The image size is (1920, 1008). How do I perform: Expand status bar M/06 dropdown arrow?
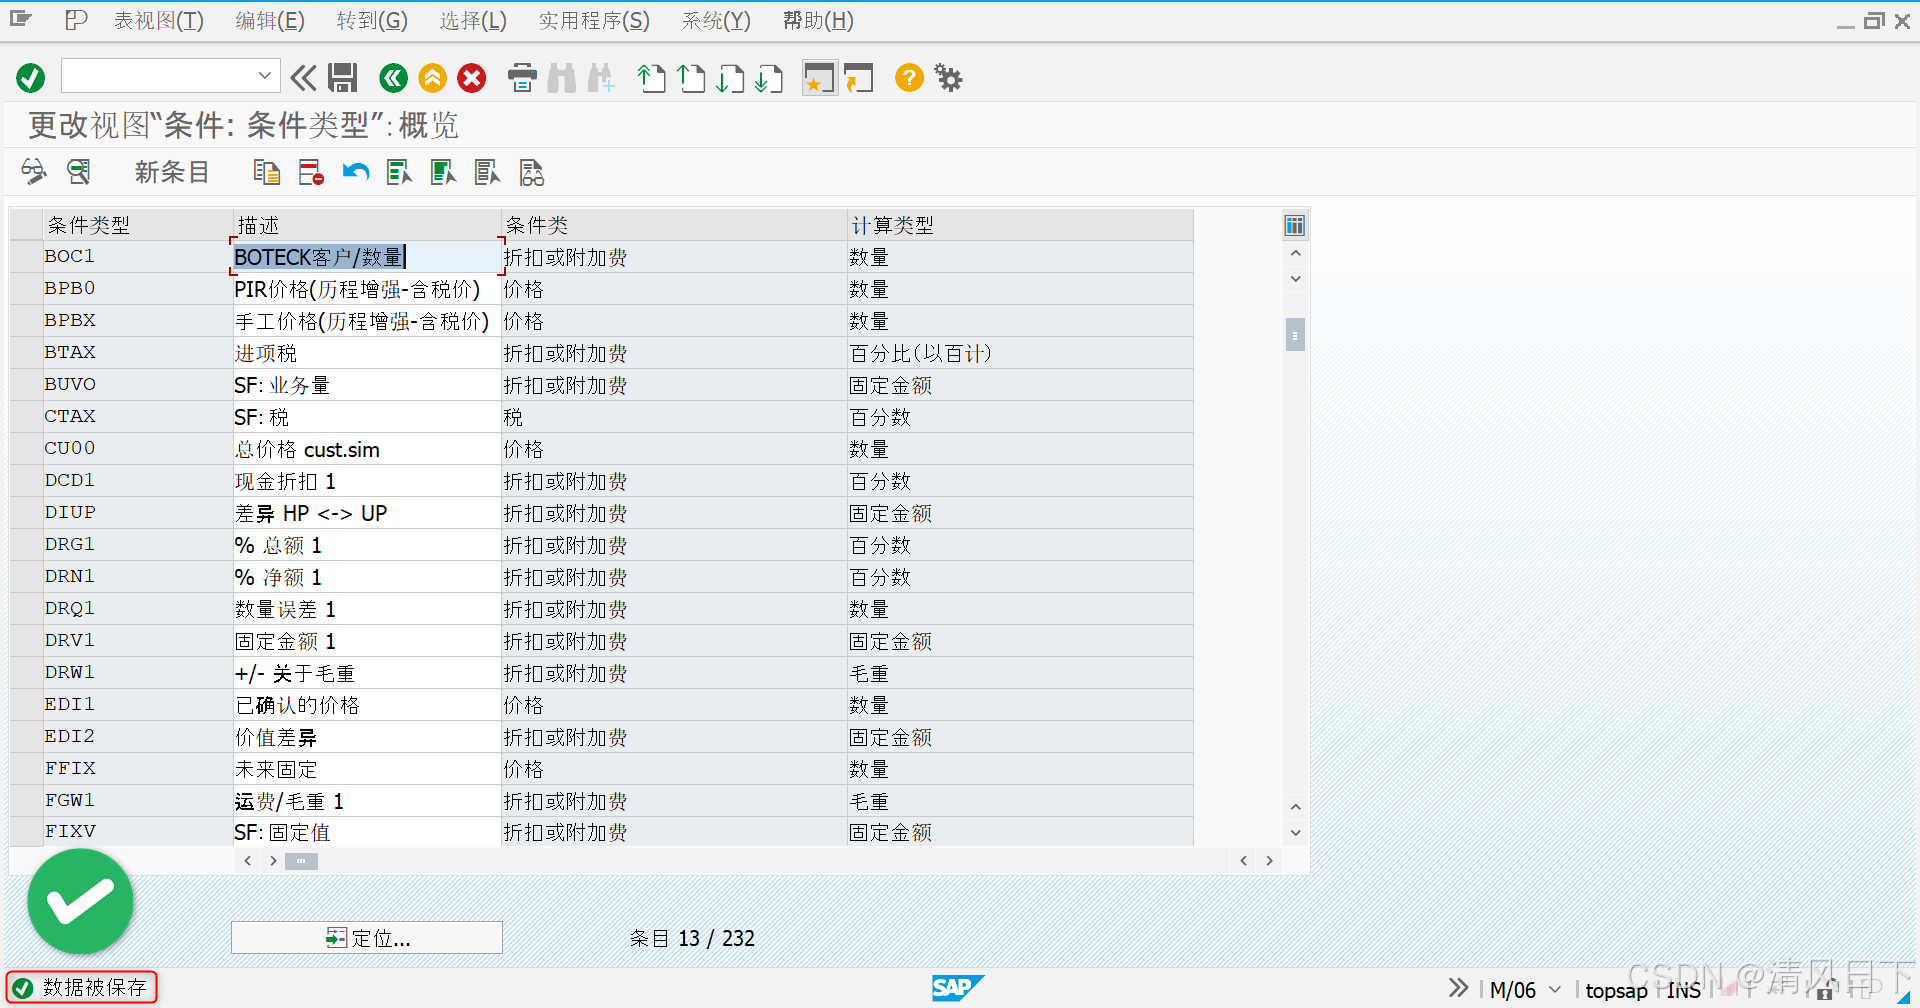click(1555, 990)
